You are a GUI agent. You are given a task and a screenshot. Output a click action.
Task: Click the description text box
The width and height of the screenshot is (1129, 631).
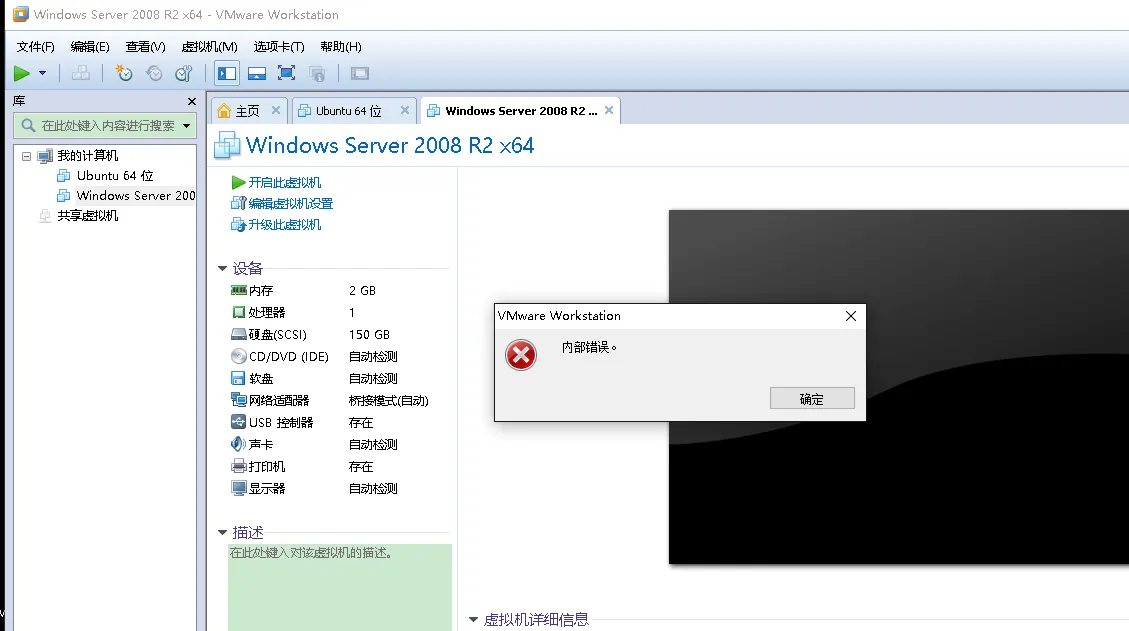[340, 587]
